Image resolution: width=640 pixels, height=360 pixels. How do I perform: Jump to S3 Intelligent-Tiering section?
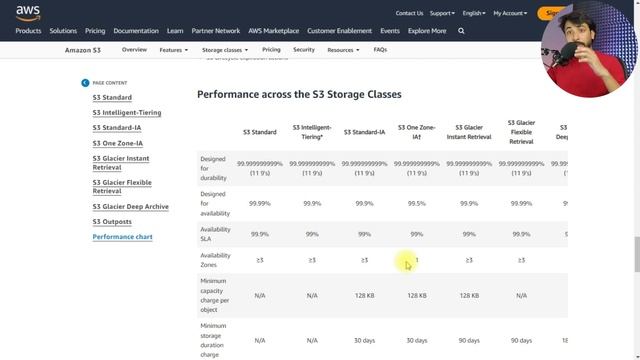[127, 113]
